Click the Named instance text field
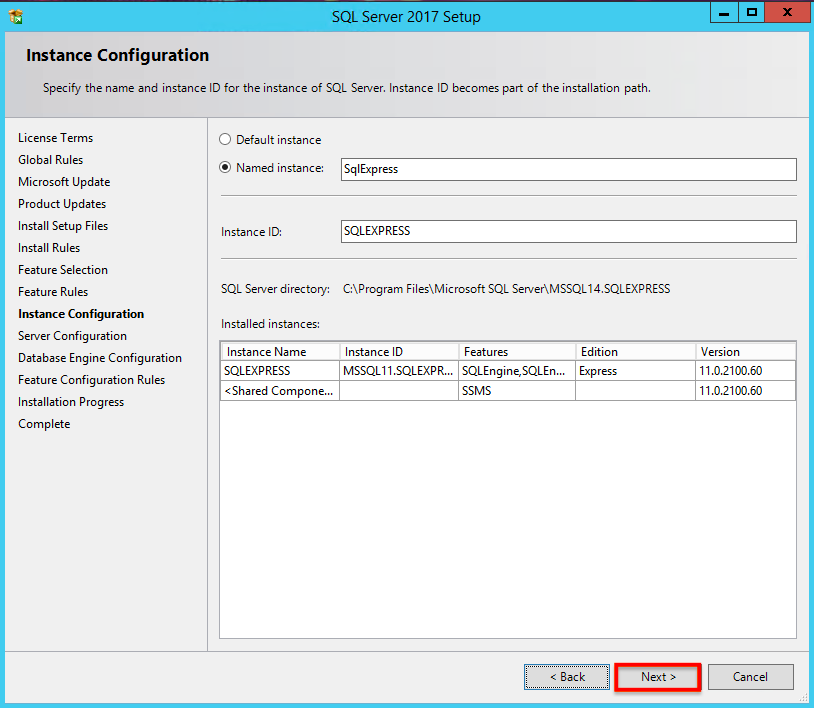Image resolution: width=814 pixels, height=708 pixels. [568, 169]
